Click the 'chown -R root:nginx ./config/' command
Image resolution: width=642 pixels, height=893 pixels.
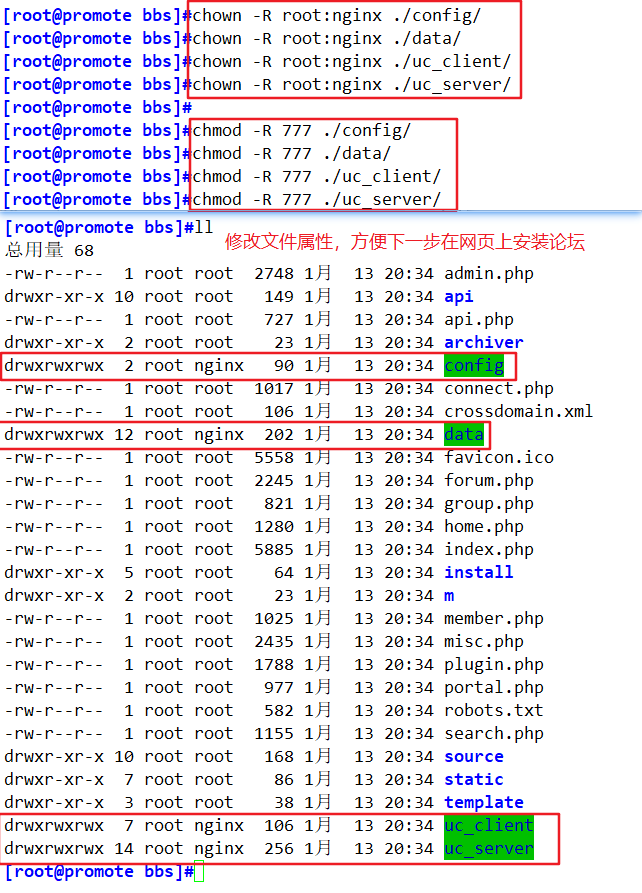click(337, 15)
